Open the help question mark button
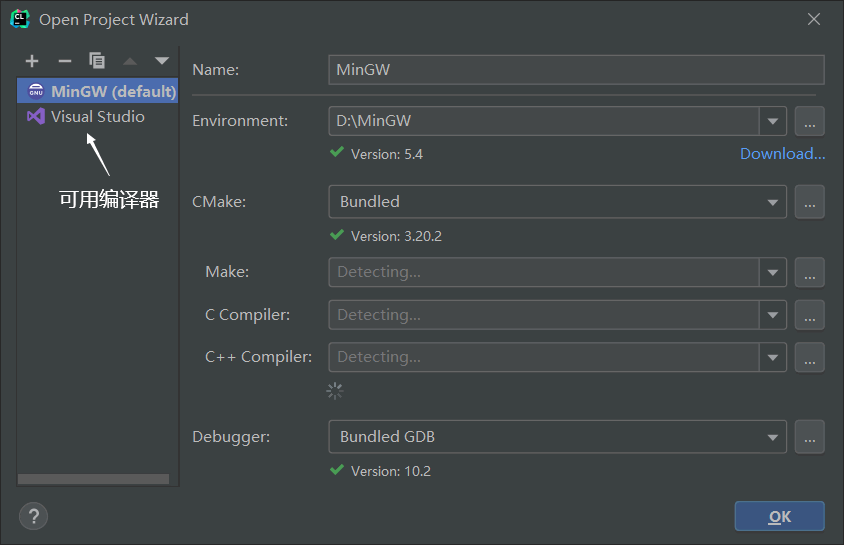This screenshot has height=545, width=844. [33, 516]
